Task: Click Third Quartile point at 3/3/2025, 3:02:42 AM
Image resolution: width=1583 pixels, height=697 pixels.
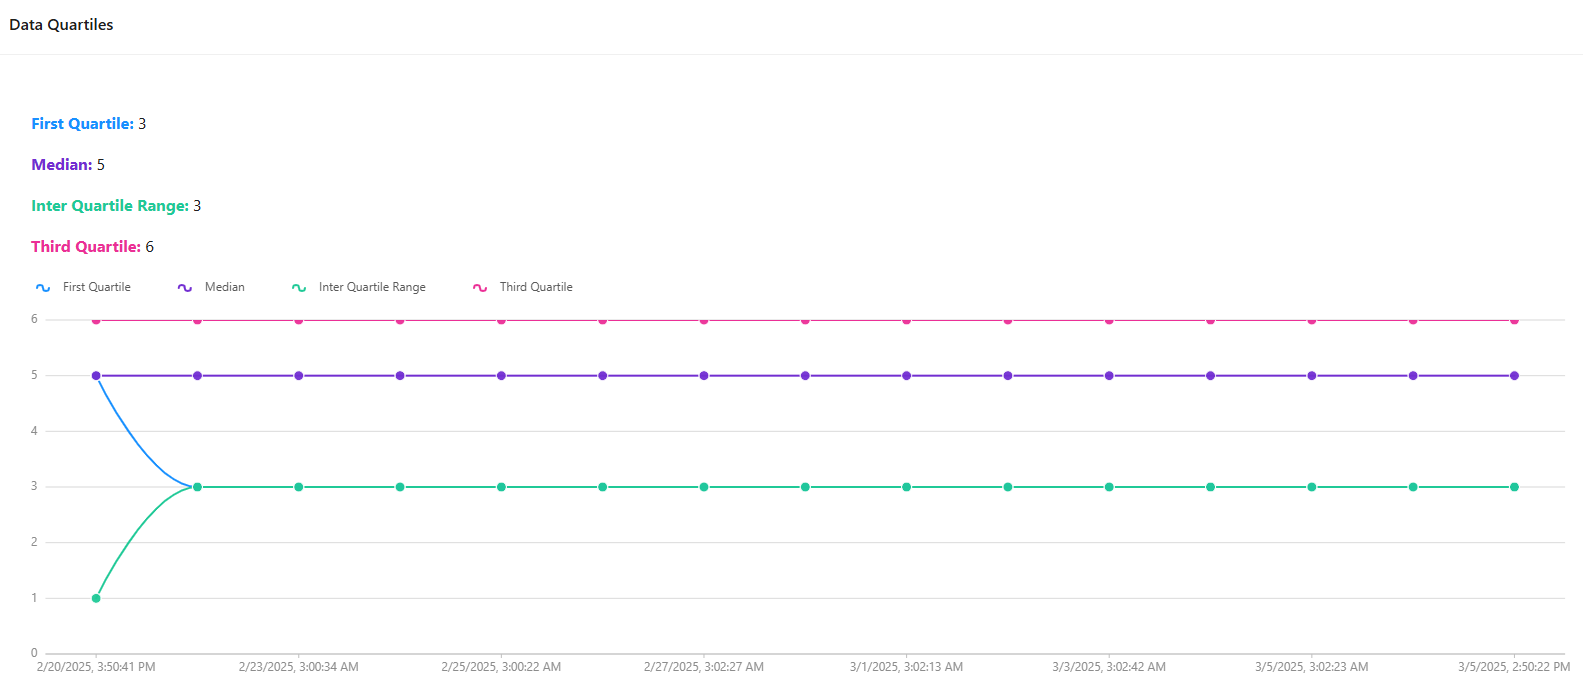Action: [1109, 321]
